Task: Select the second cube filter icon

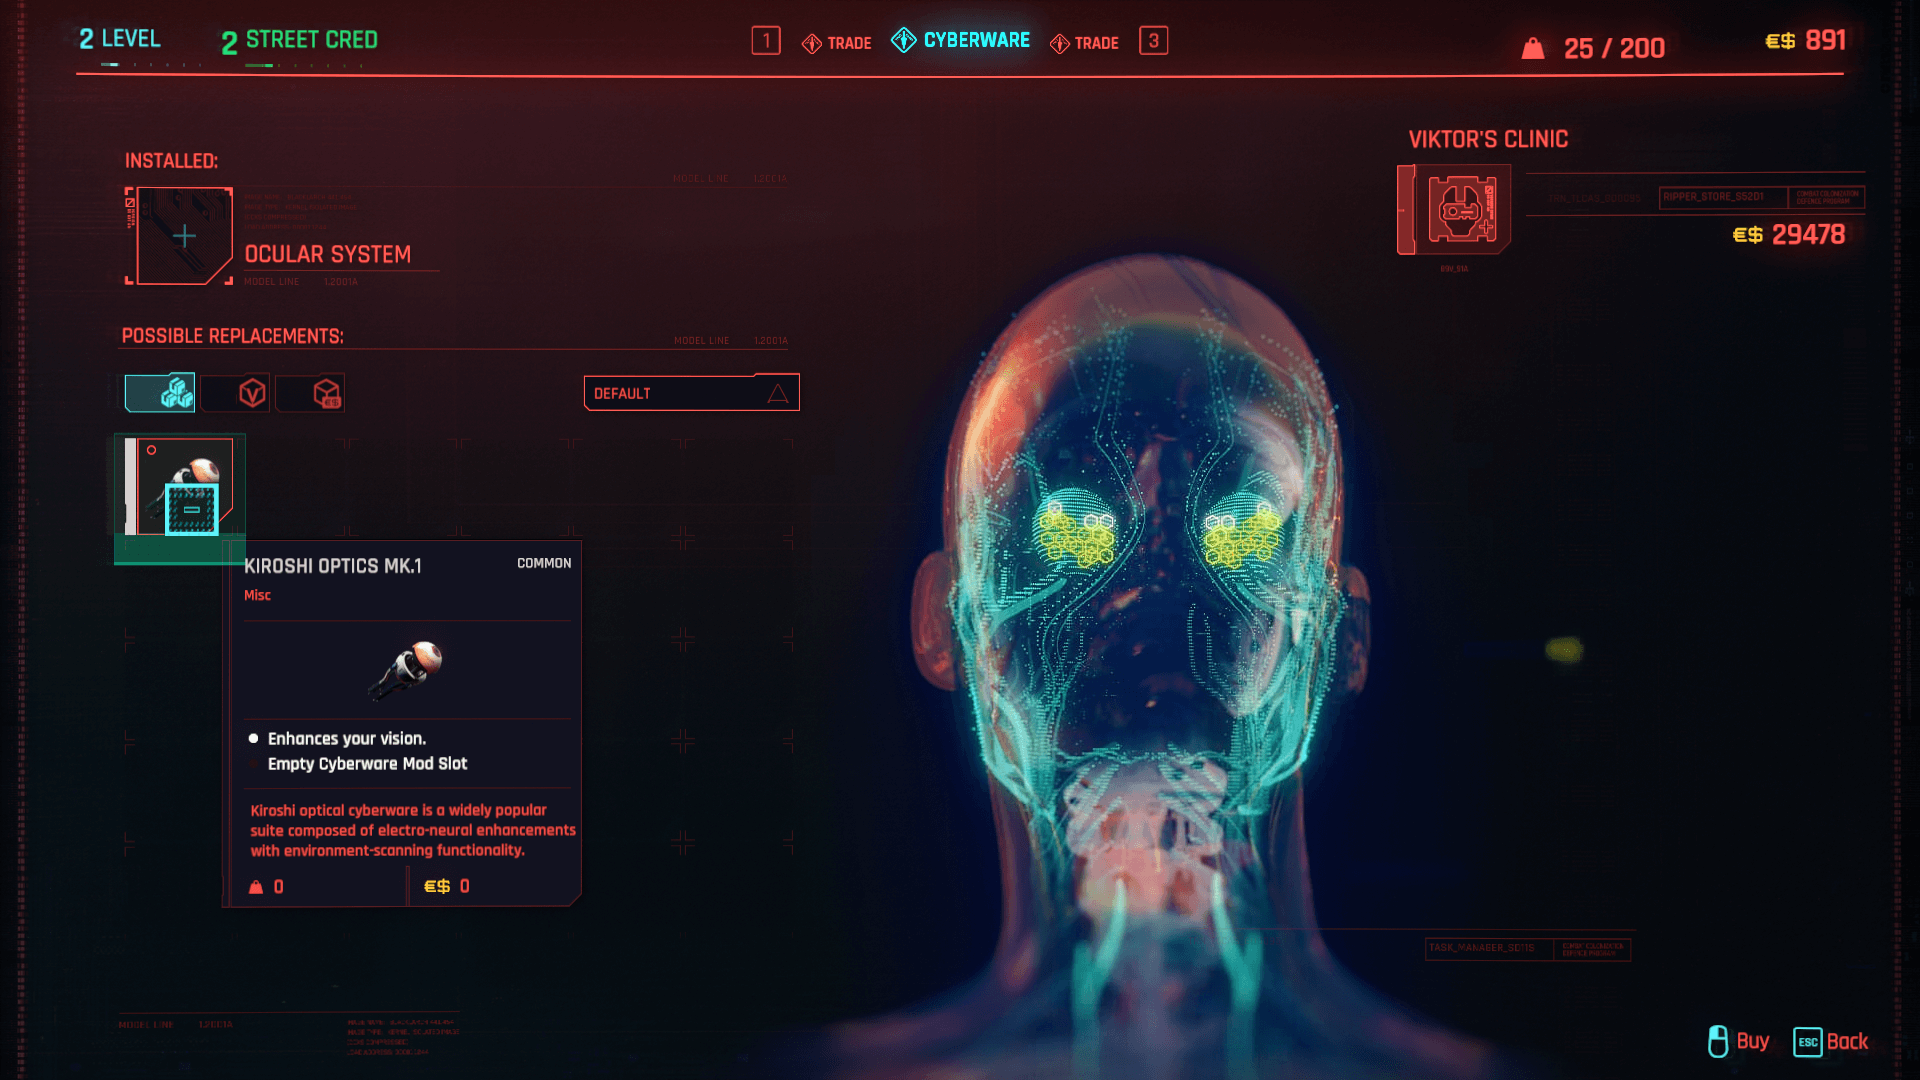Action: click(236, 393)
